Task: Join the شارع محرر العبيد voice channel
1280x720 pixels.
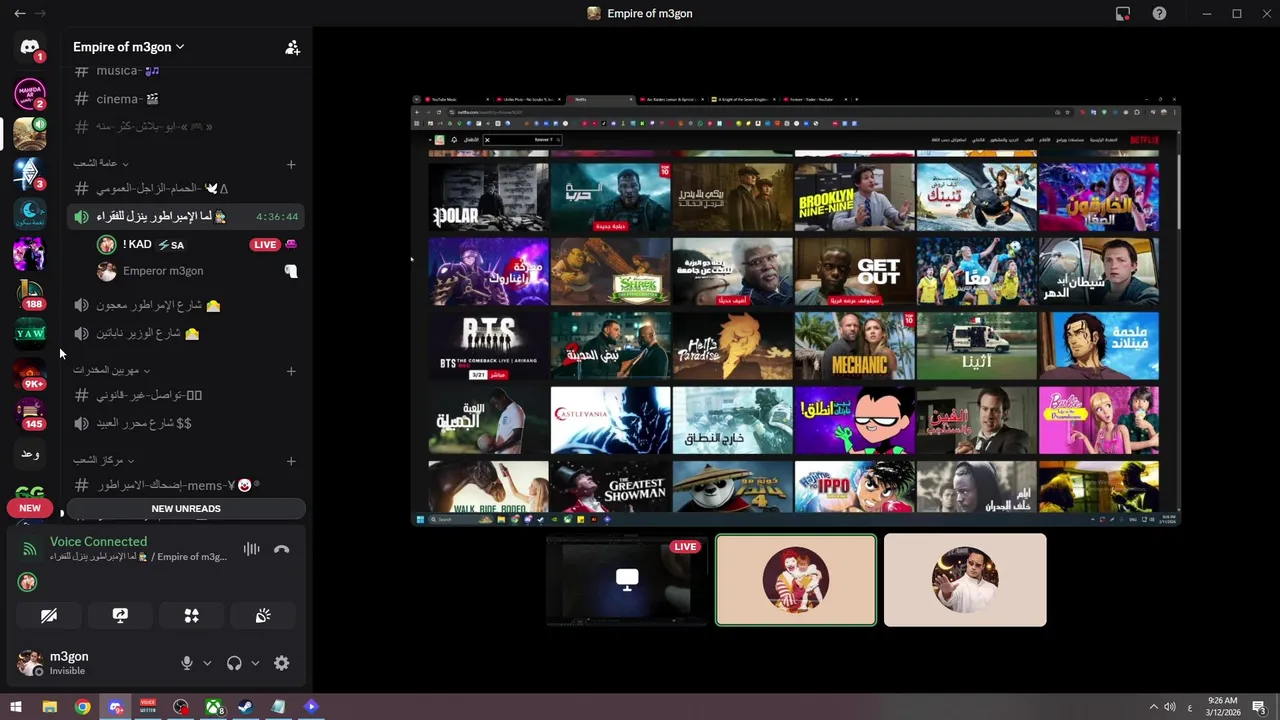Action: tap(185, 423)
